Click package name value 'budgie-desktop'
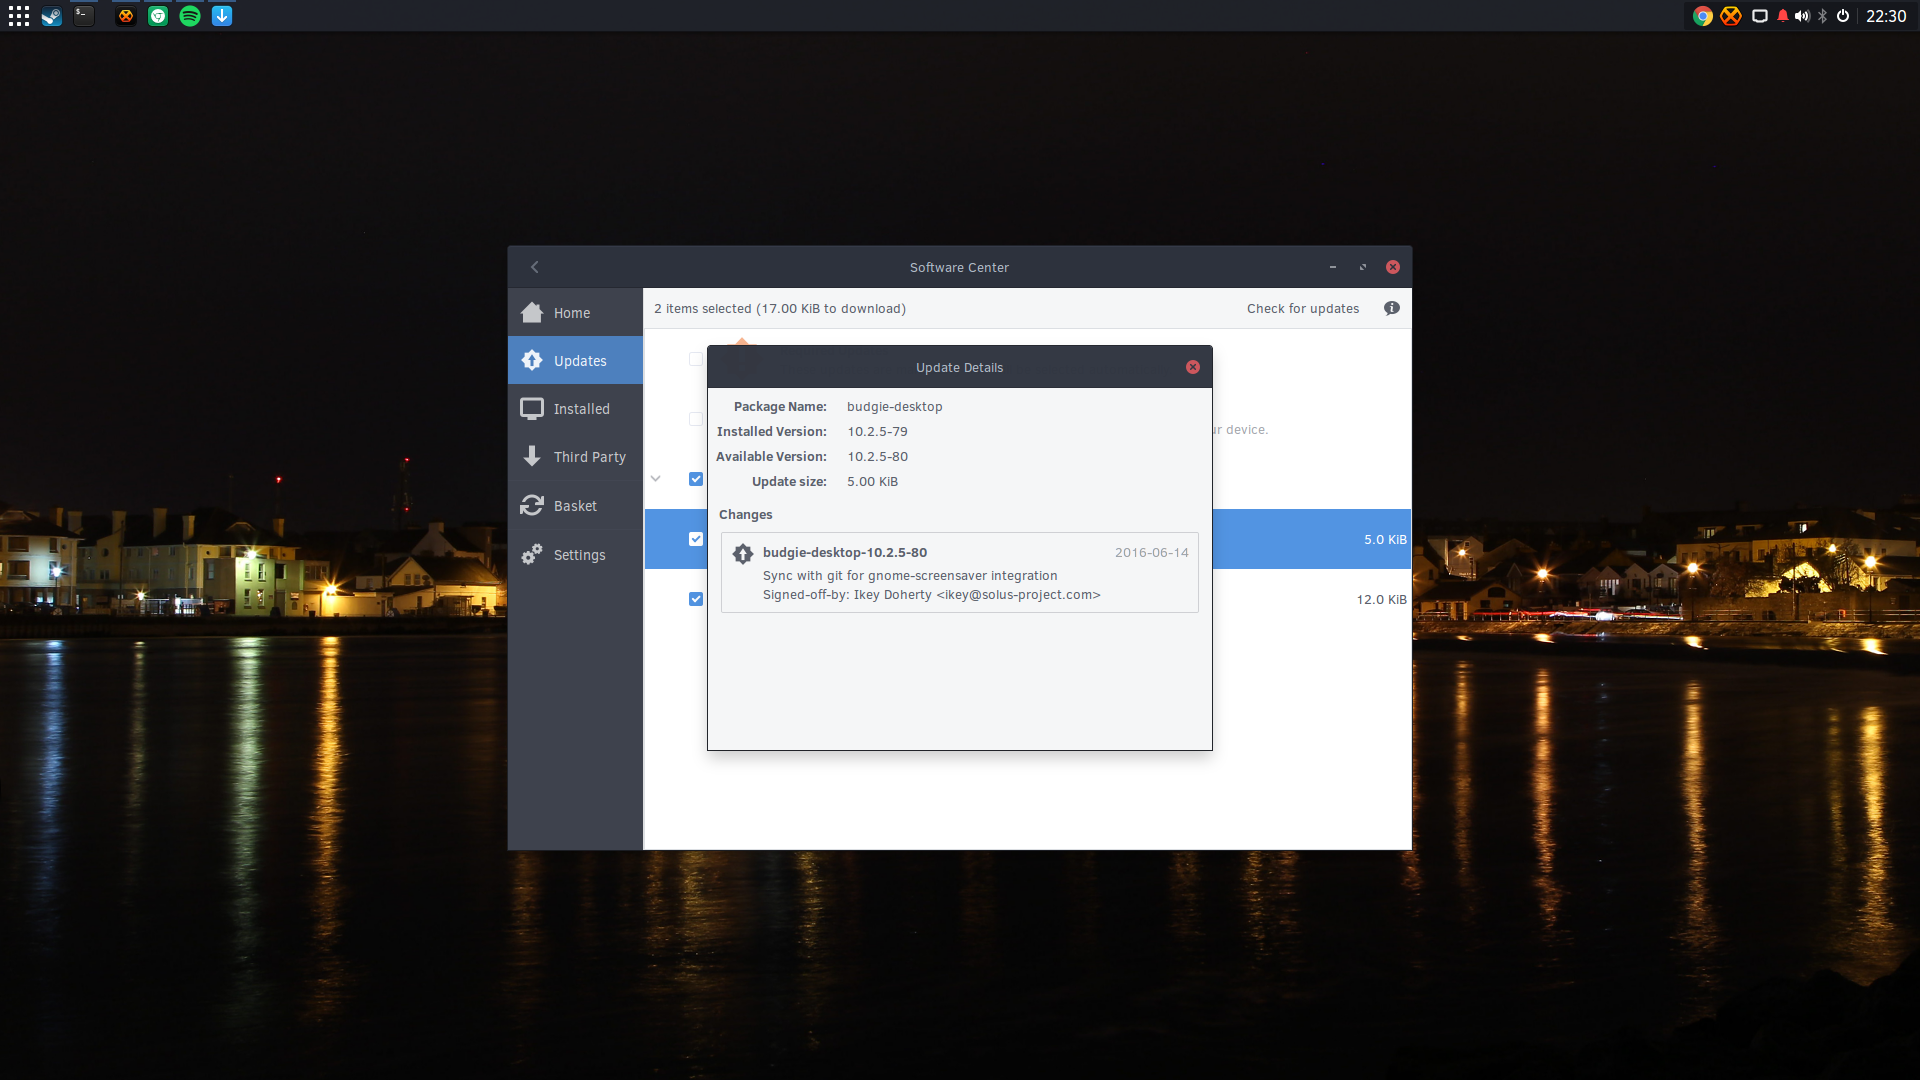The width and height of the screenshot is (1920, 1080). pyautogui.click(x=895, y=406)
